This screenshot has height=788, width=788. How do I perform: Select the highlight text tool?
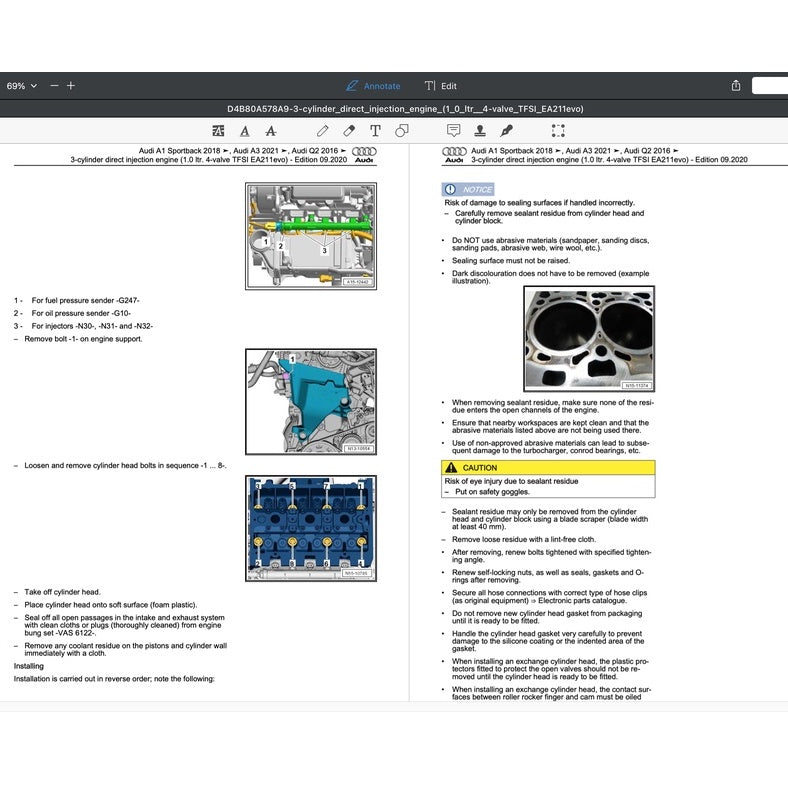[218, 130]
